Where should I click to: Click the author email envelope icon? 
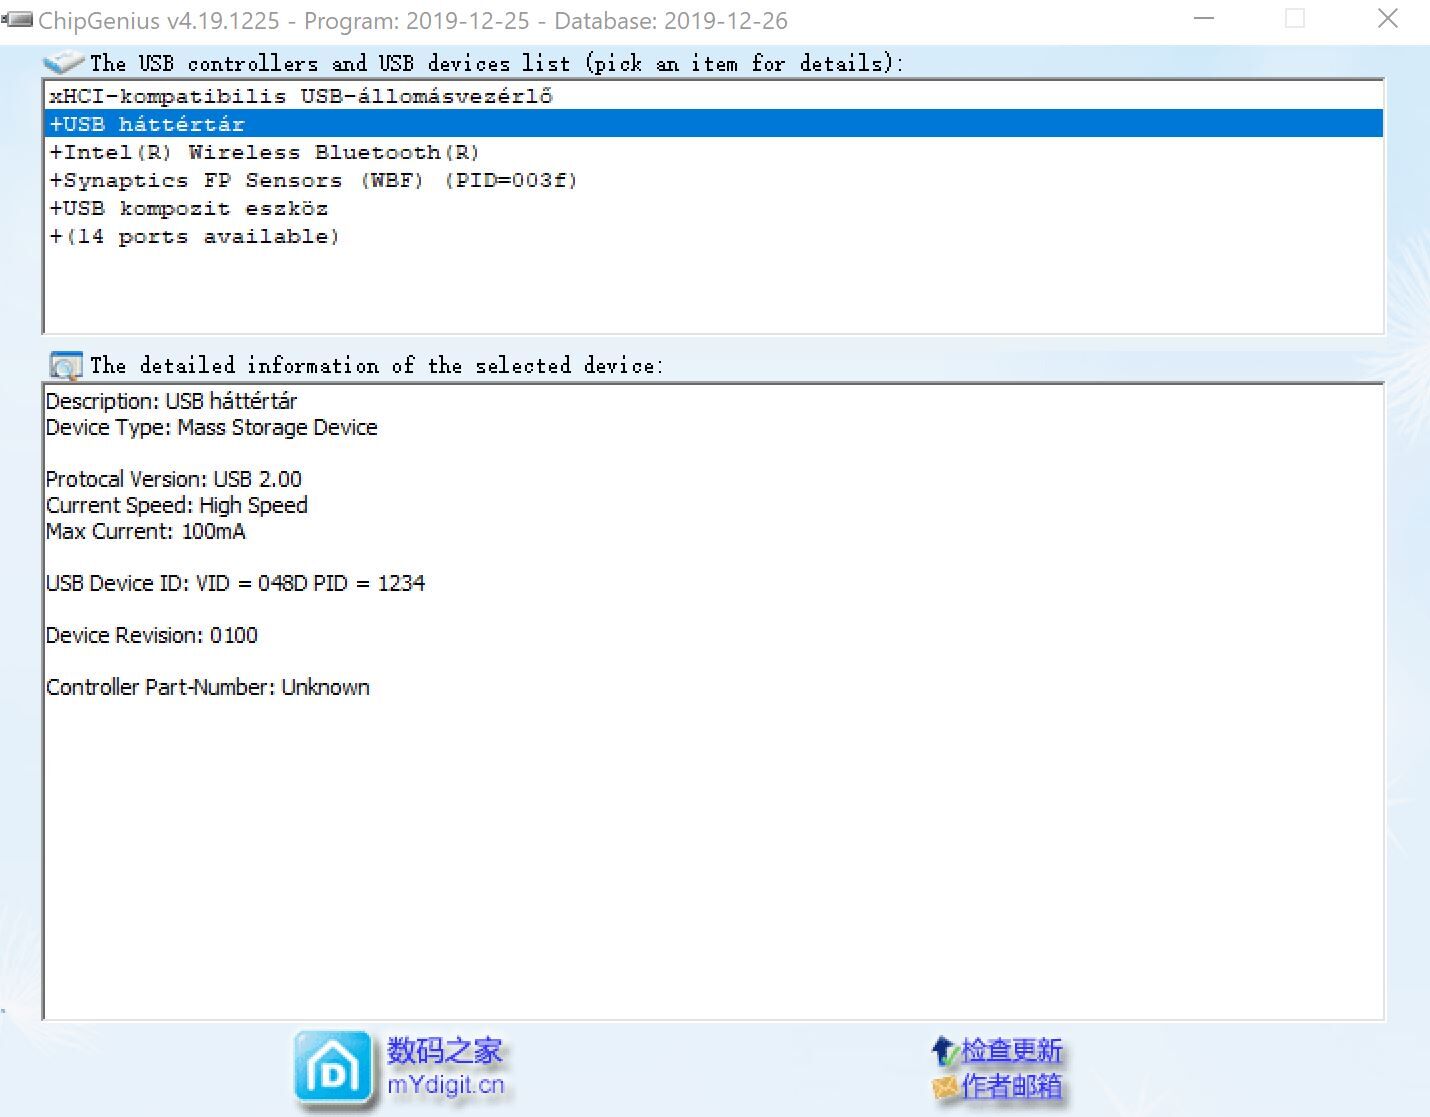(944, 1086)
